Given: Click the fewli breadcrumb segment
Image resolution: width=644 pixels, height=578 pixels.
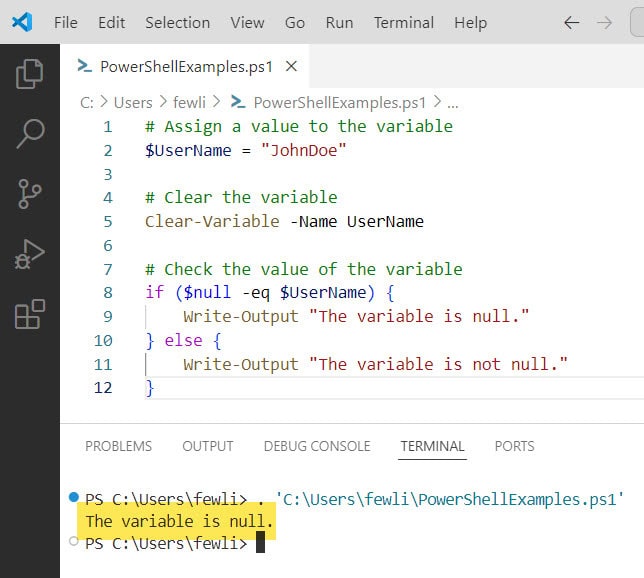Looking at the screenshot, I should pyautogui.click(x=189, y=103).
